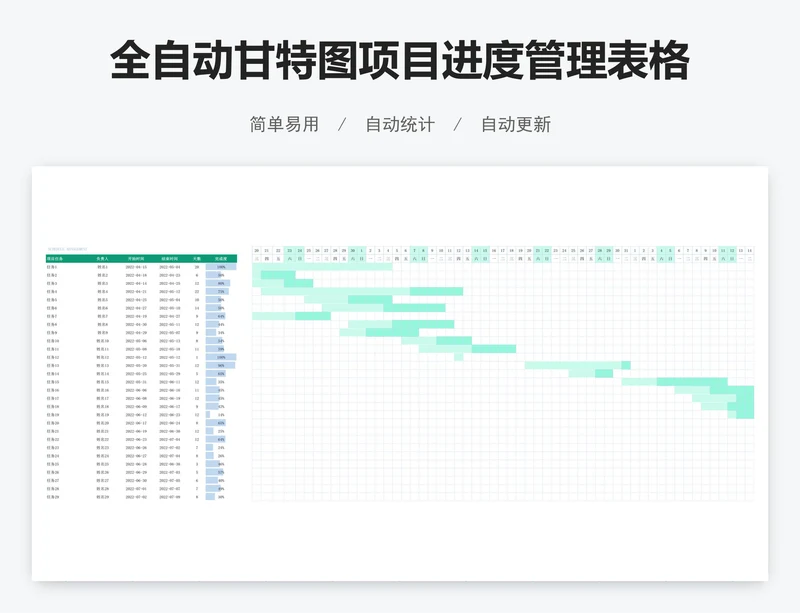The width and height of the screenshot is (800, 613).
Task: Click the 简单易用 subtitle text
Action: [x=284, y=125]
